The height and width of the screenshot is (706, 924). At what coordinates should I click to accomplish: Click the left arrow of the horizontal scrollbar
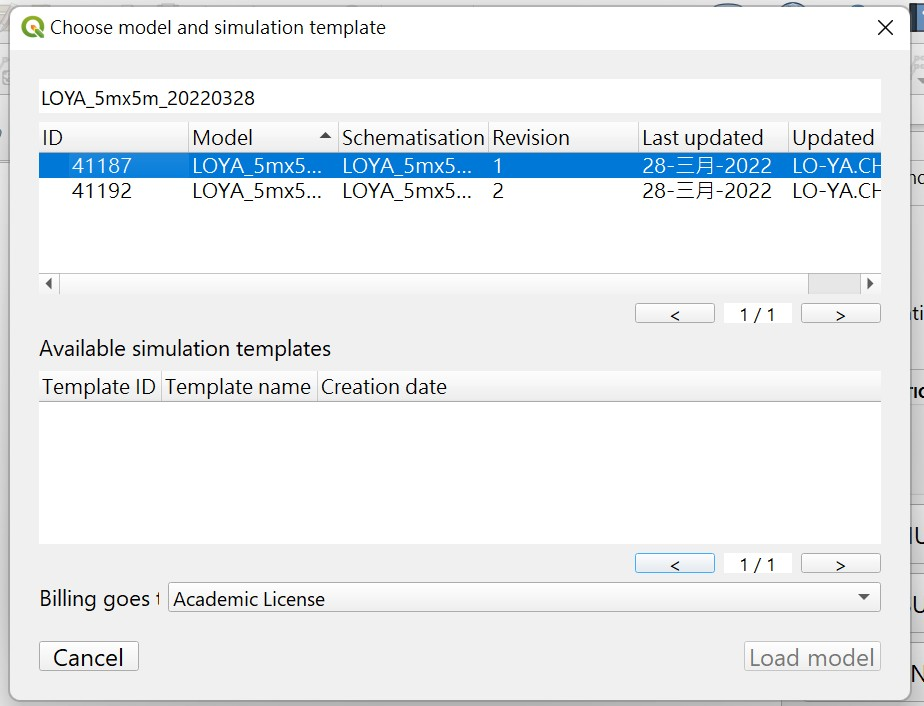pyautogui.click(x=47, y=283)
